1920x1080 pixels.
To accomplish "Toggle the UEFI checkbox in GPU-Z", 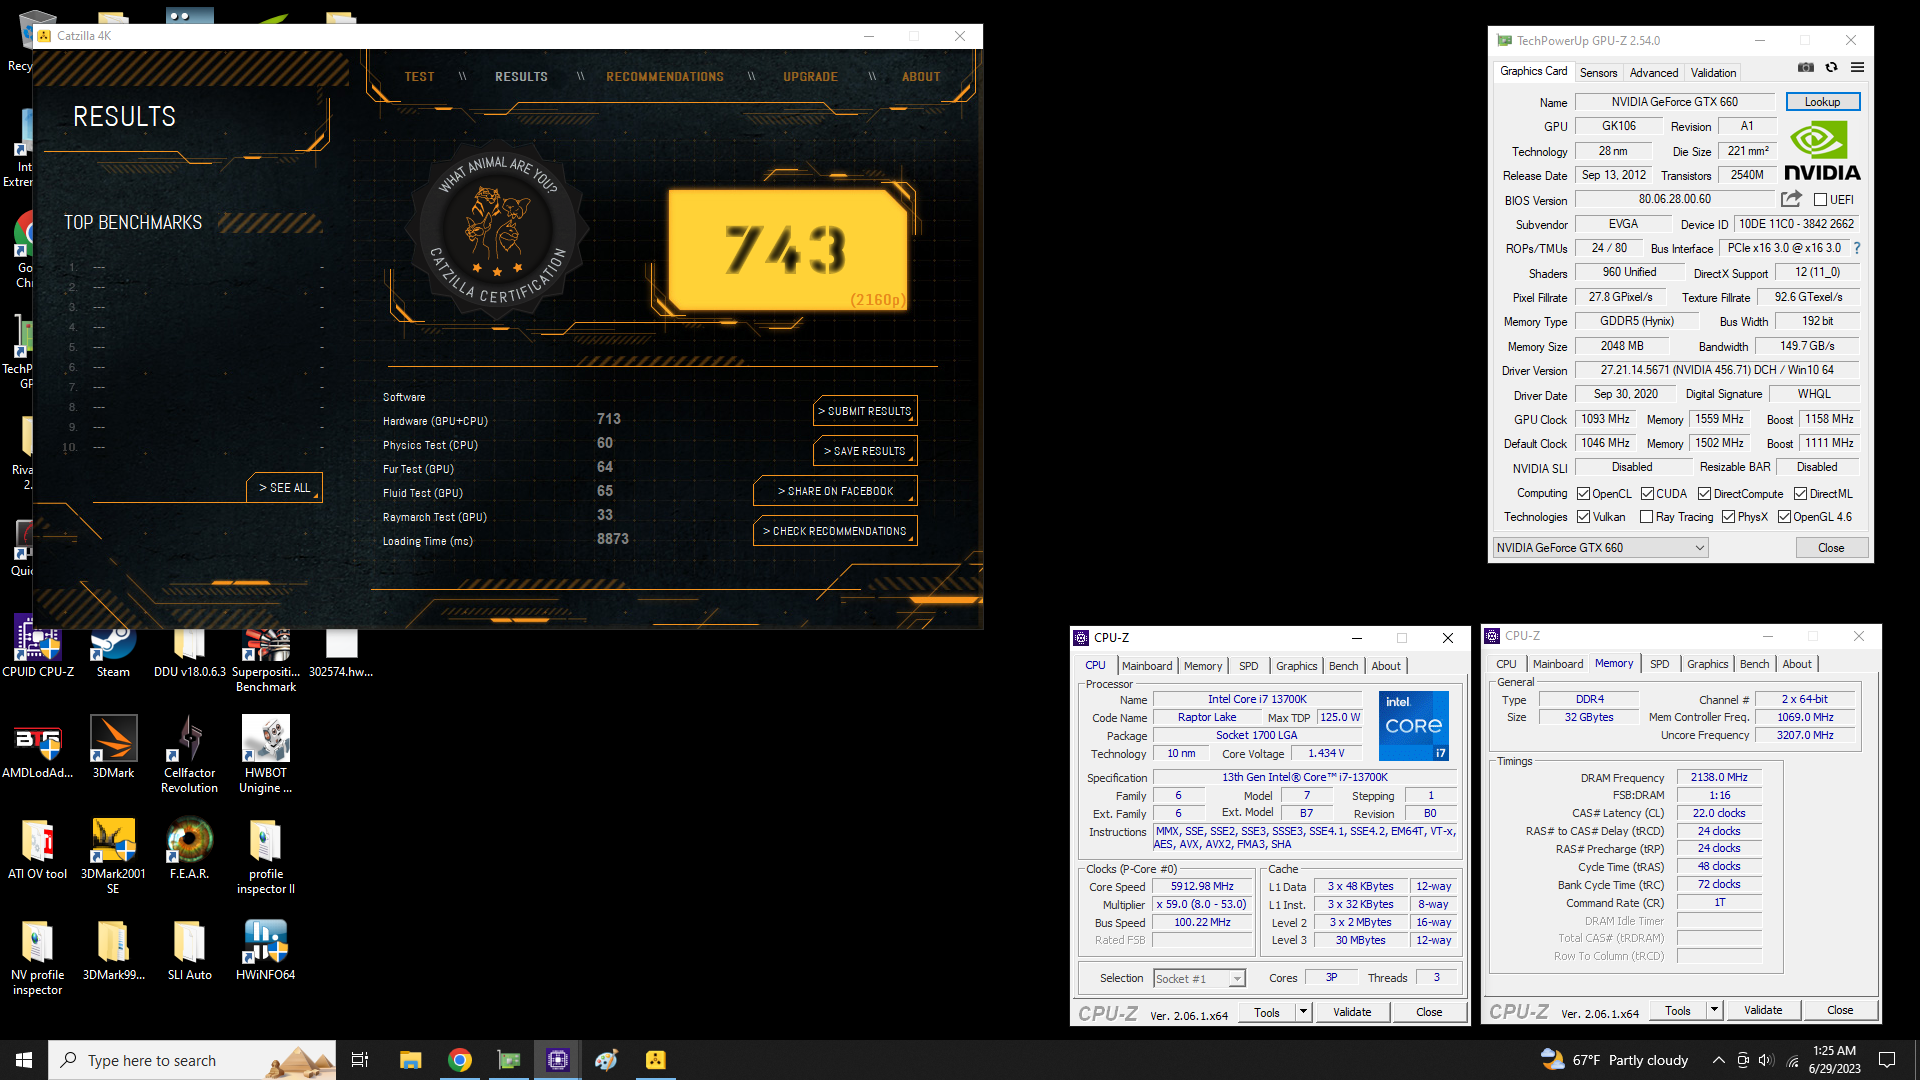I will (1821, 200).
